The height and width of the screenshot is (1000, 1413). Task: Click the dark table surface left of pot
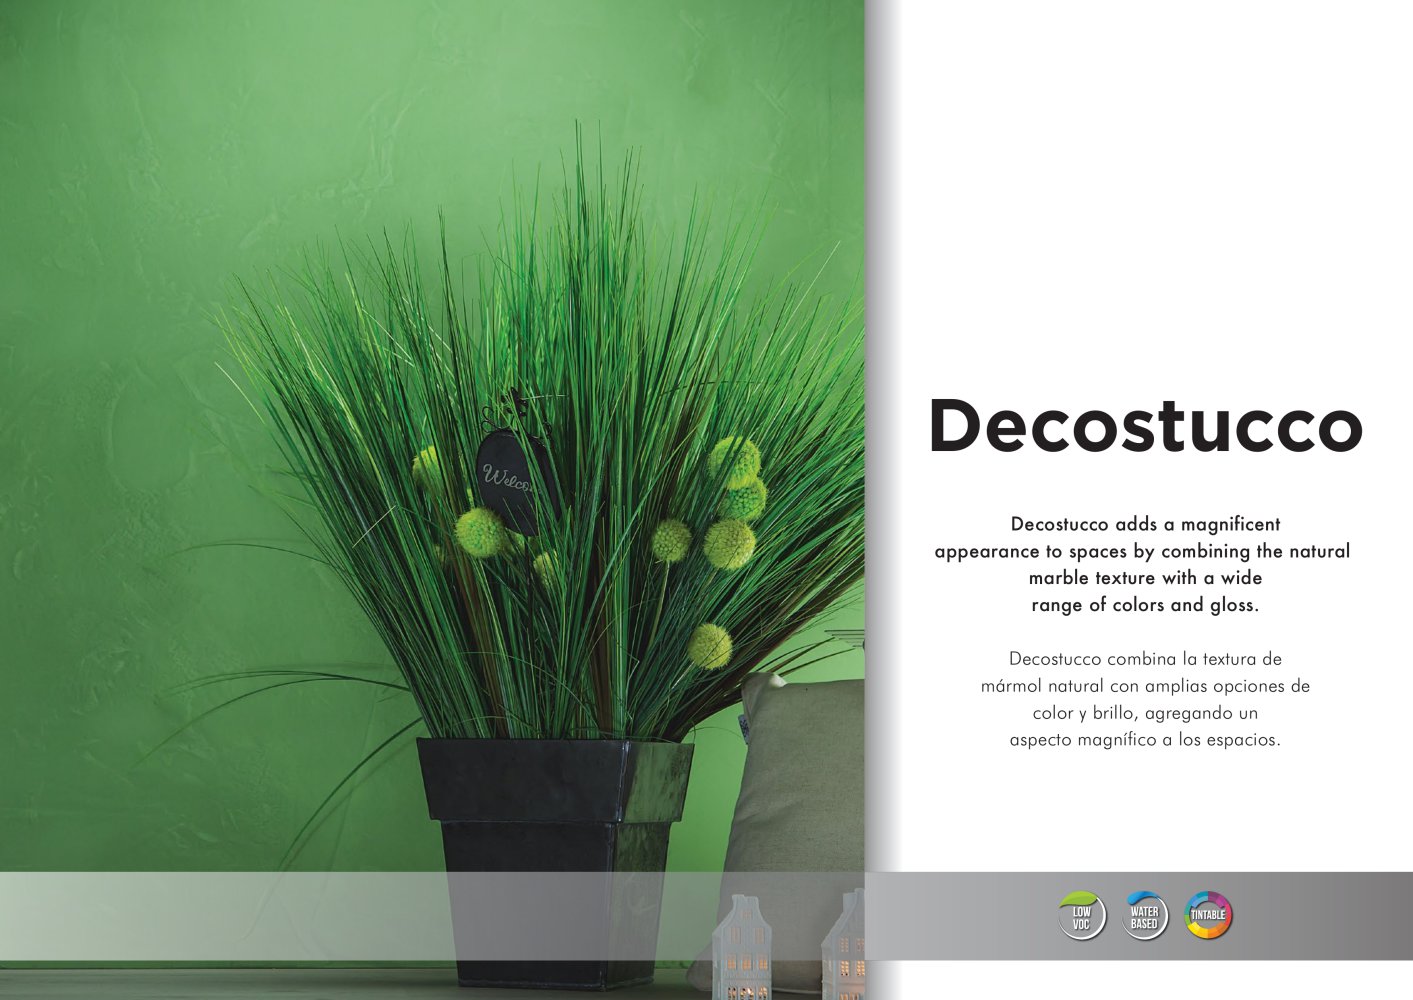click(200, 982)
